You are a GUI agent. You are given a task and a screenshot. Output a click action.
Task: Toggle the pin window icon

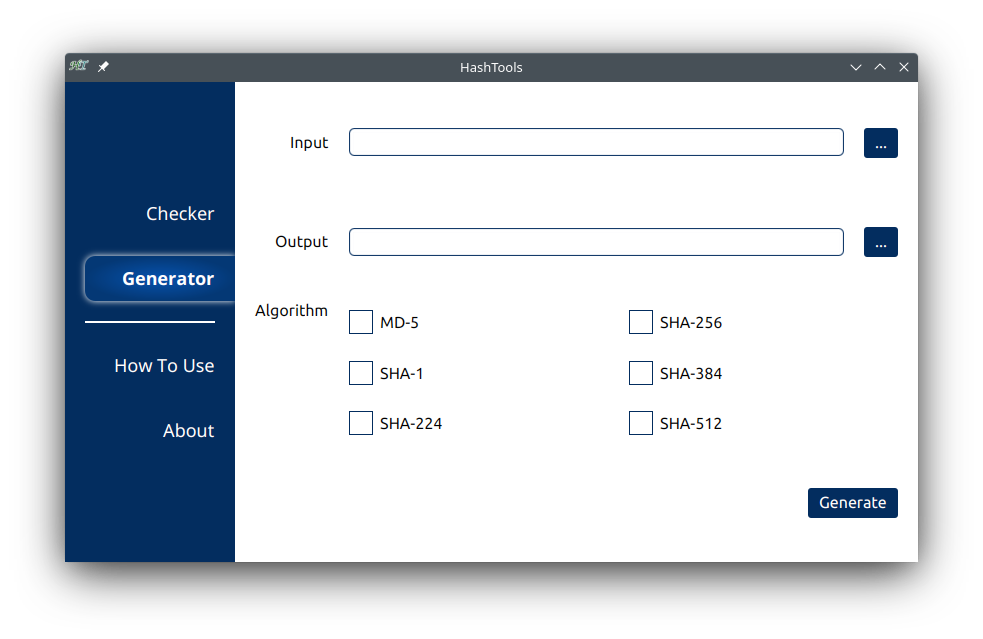point(103,66)
